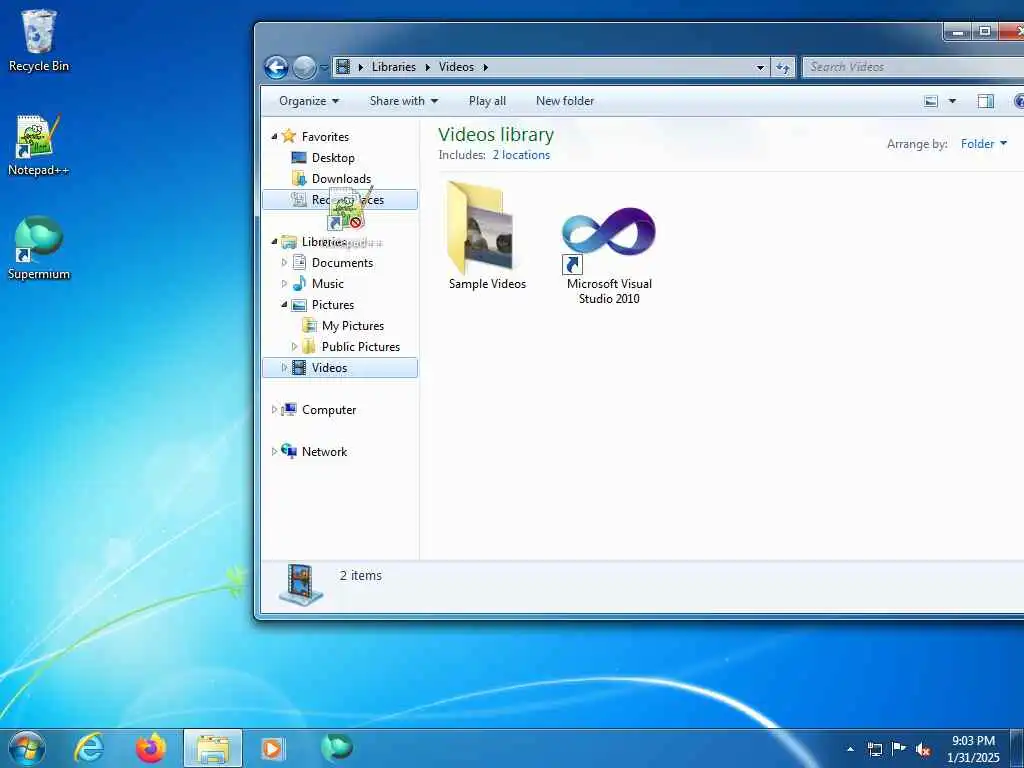This screenshot has width=1024, height=768.
Task: Click the muted volume tray icon
Action: click(x=923, y=750)
